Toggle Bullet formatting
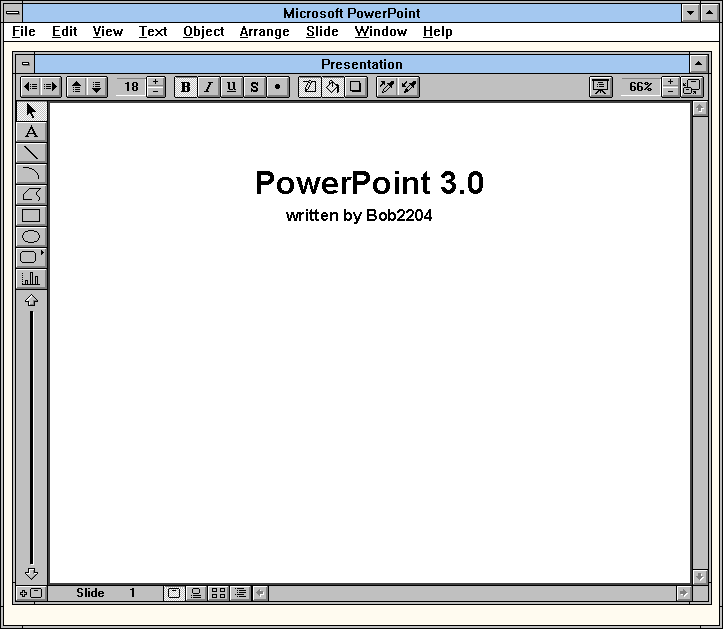 click(278, 87)
